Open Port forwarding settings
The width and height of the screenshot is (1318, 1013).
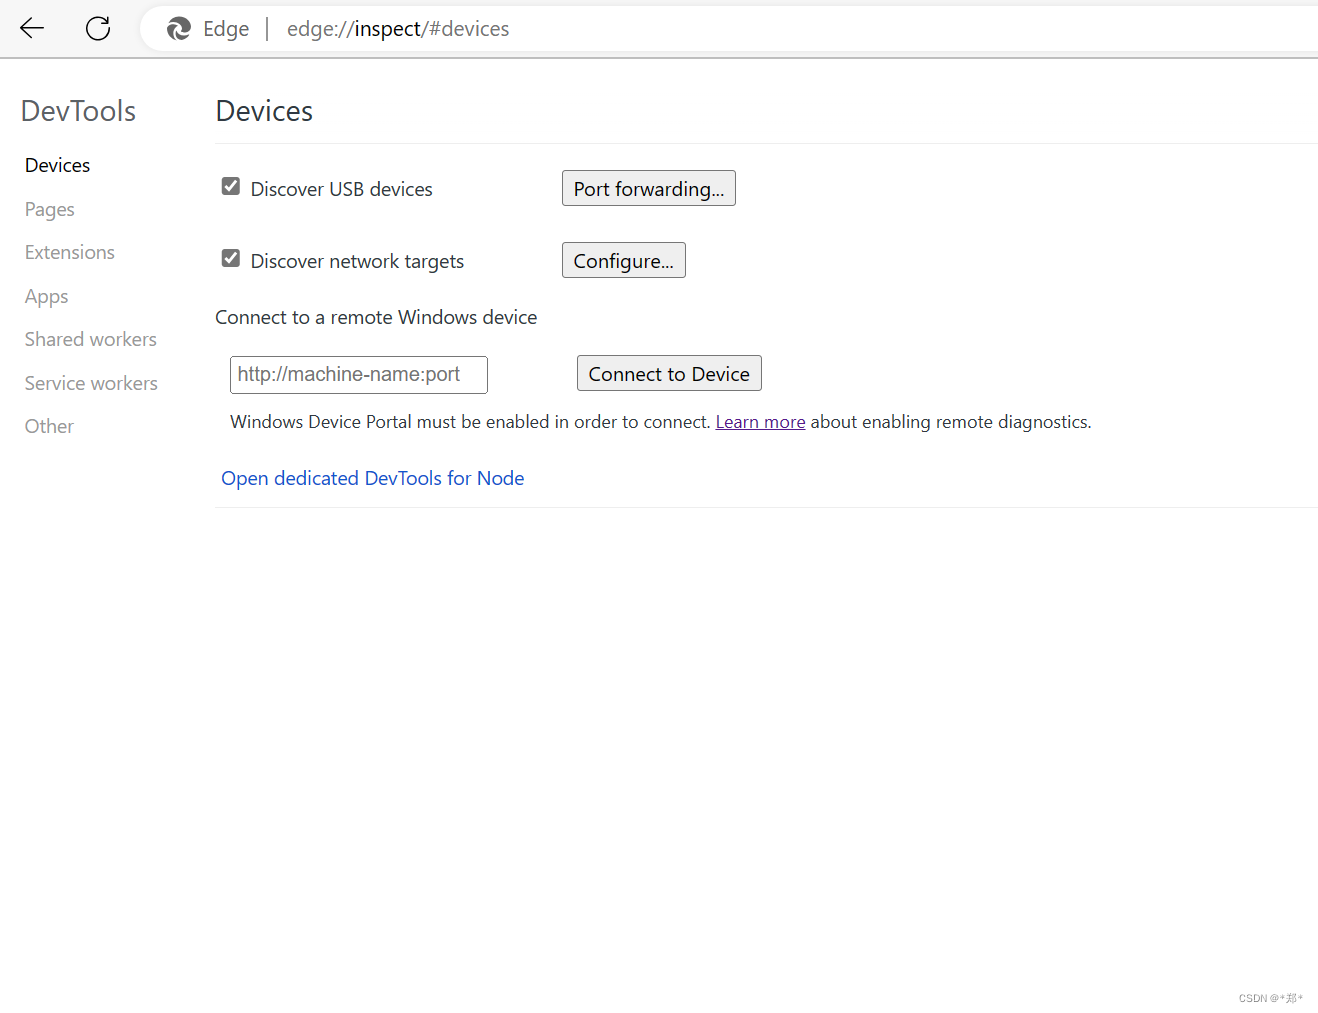(649, 188)
